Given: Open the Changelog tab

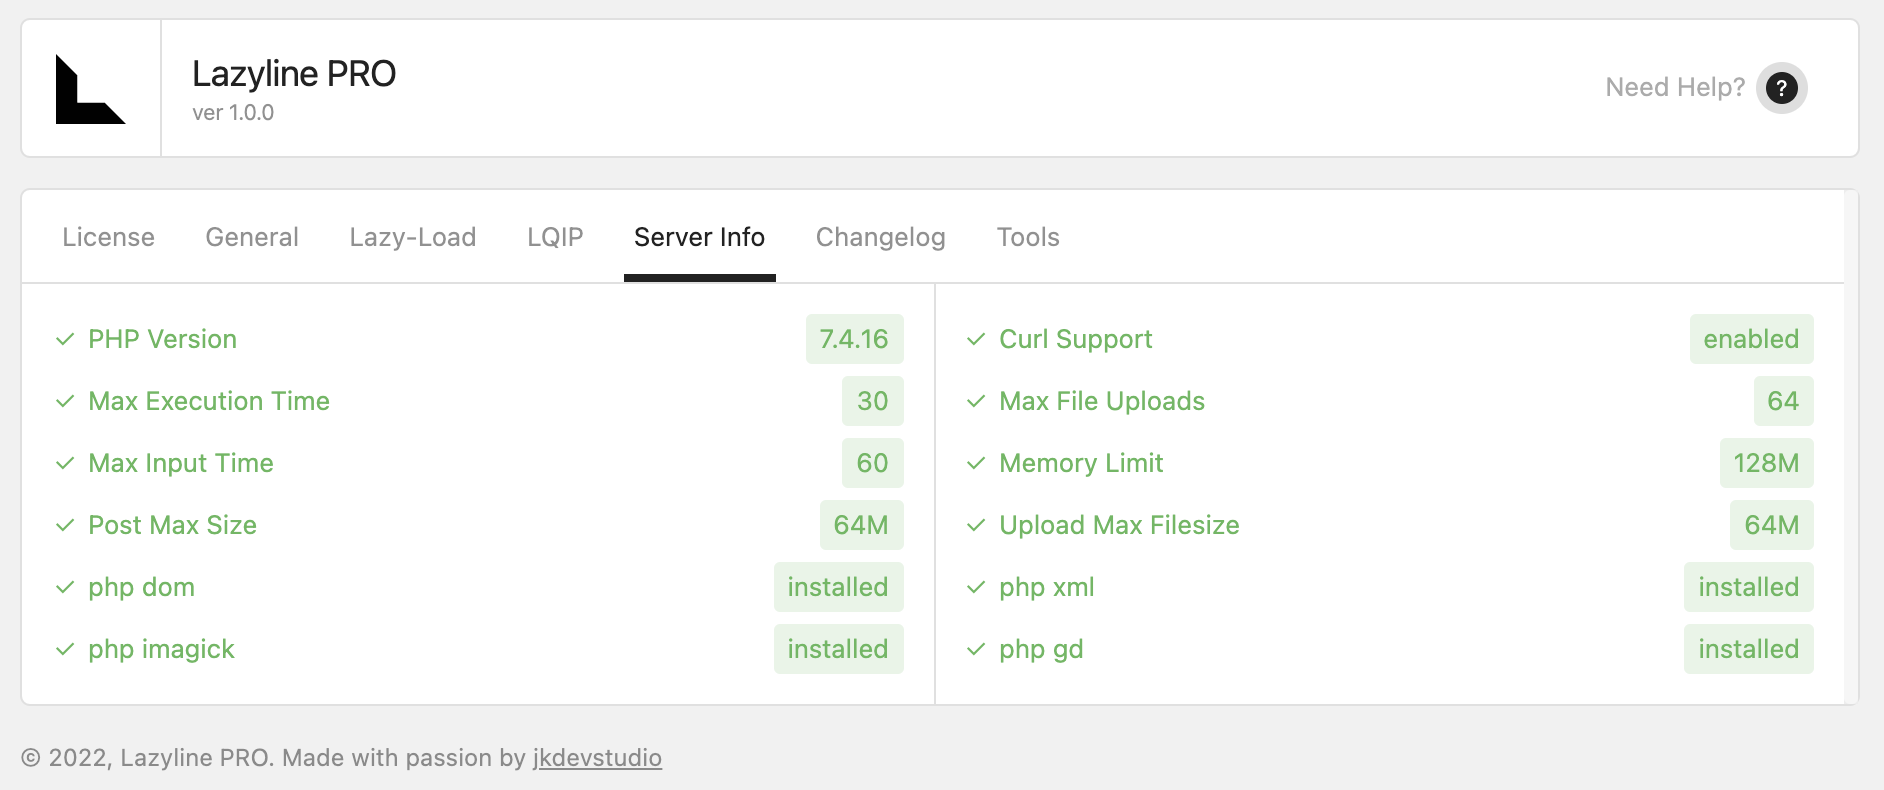Looking at the screenshot, I should (880, 237).
